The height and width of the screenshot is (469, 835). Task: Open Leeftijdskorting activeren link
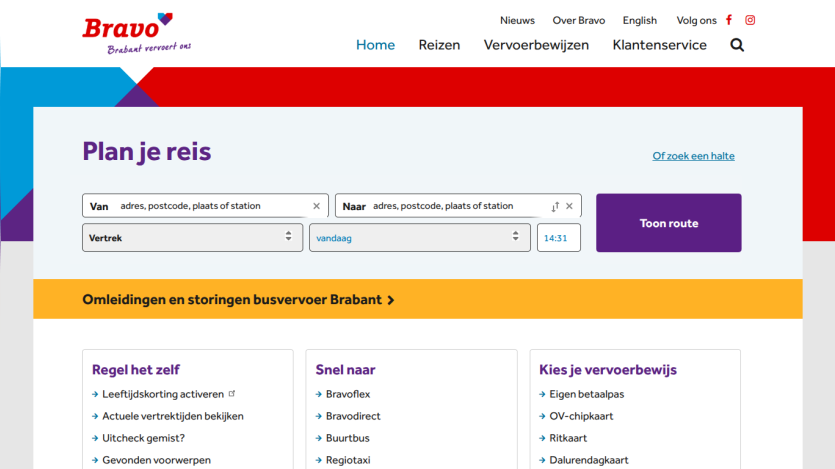coord(163,394)
